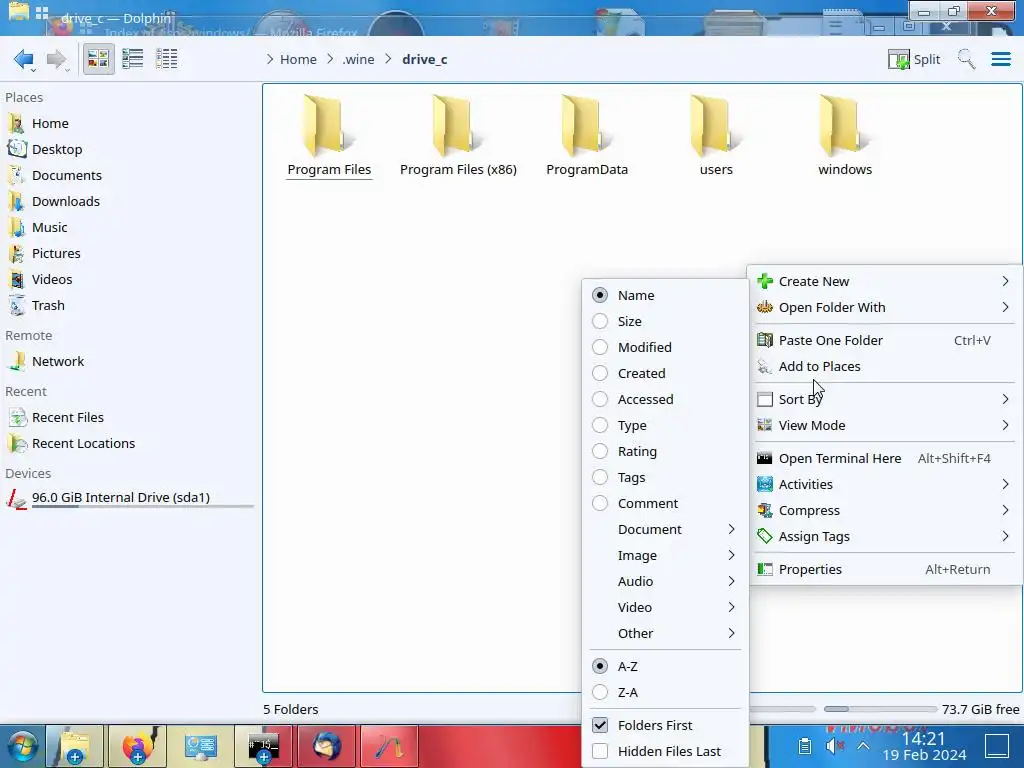Viewport: 1024px width, 768px height.
Task: Expand Create New submenu
Action: click(x=884, y=281)
